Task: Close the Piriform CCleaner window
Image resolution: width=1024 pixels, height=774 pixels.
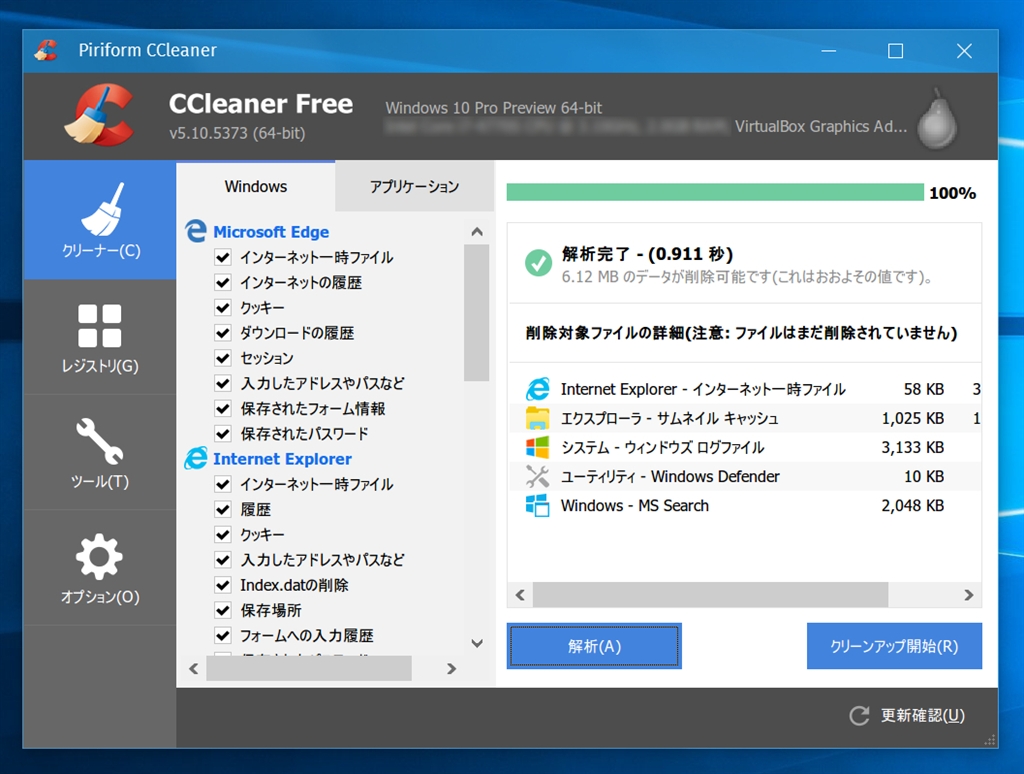Action: point(964,51)
